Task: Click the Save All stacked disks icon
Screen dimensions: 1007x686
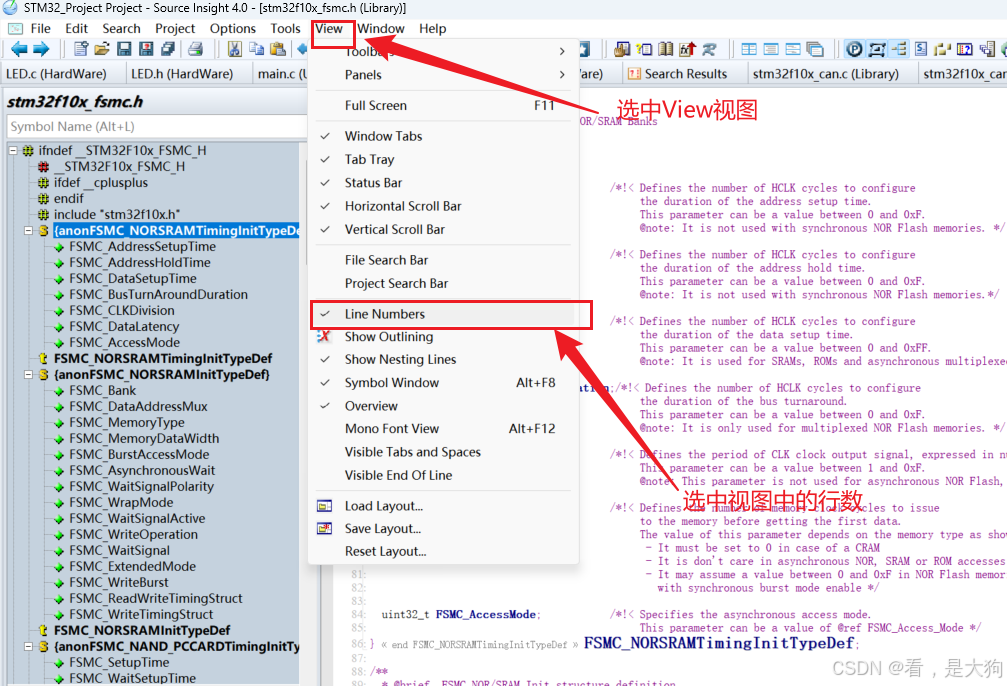Action: click(168, 49)
